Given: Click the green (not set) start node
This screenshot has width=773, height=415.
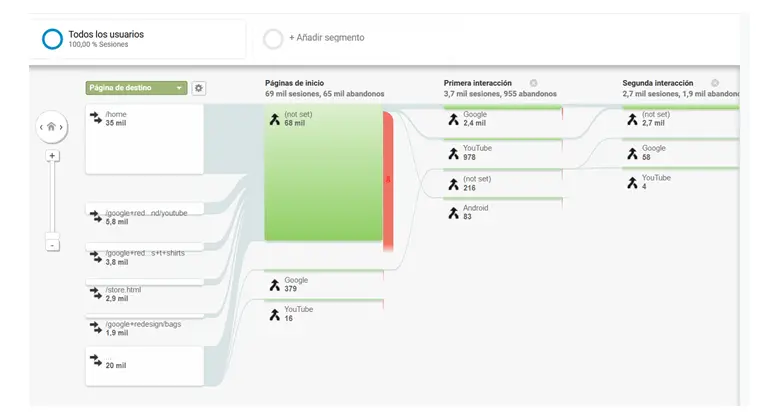Looking at the screenshot, I should pos(323,175).
